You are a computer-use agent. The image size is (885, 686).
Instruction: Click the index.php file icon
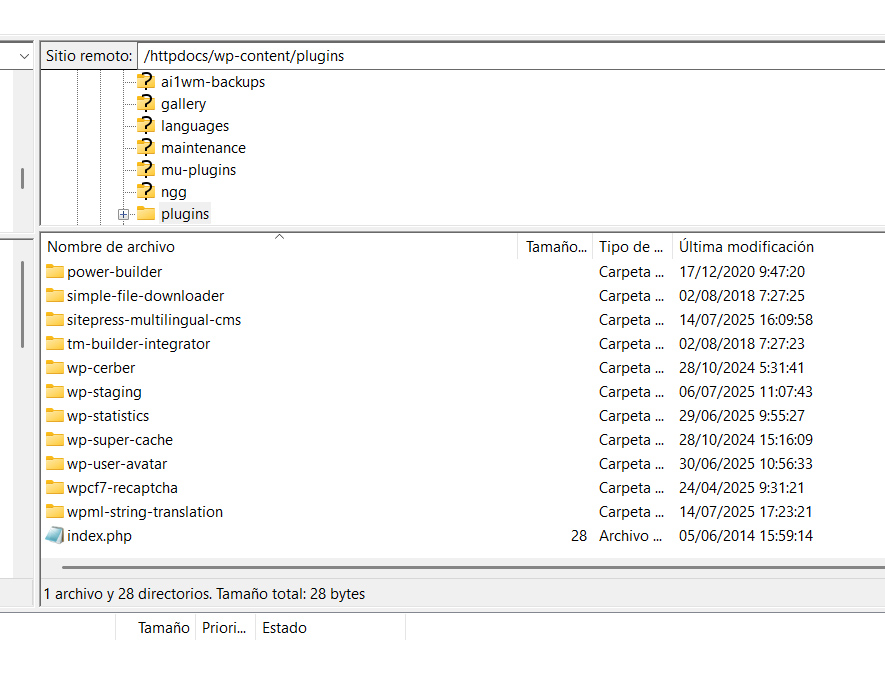pyautogui.click(x=55, y=535)
